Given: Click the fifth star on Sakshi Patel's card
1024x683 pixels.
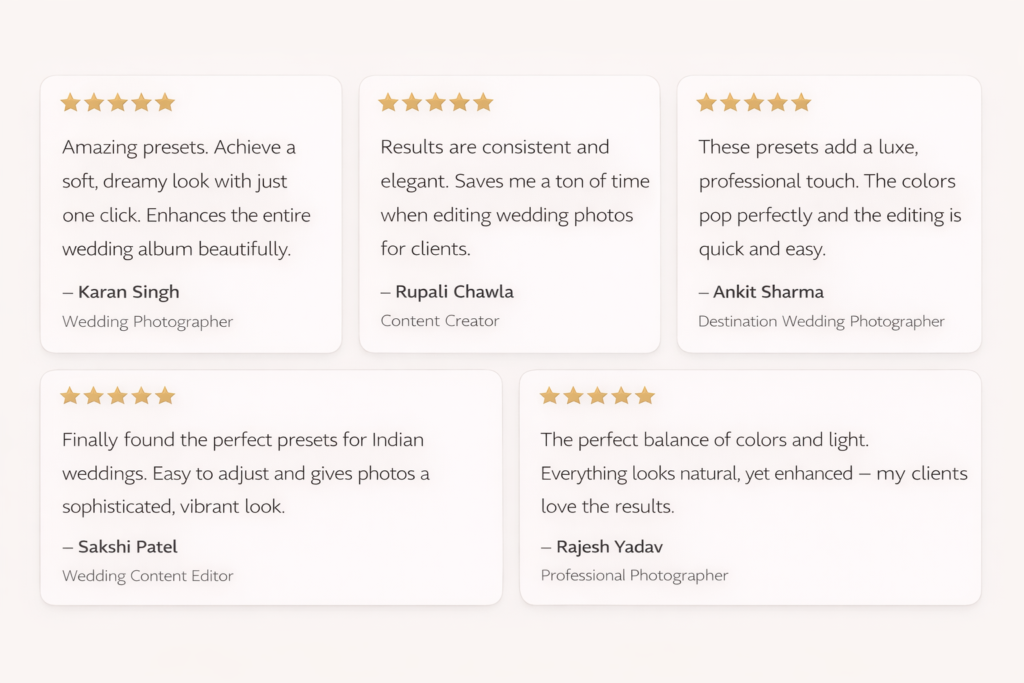Looking at the screenshot, I should pyautogui.click(x=165, y=396).
